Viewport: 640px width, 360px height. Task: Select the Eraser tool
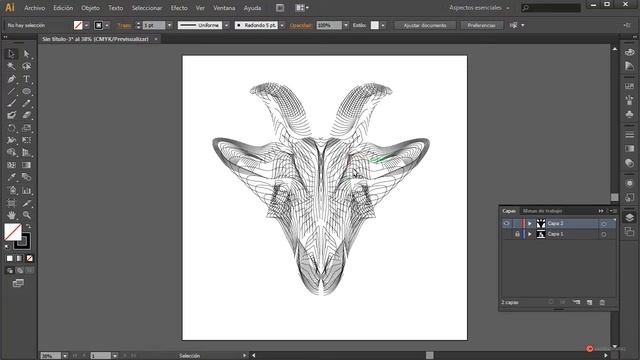27,116
